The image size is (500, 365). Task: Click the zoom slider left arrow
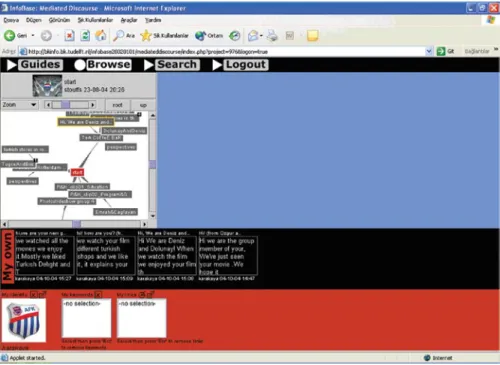tap(48, 105)
